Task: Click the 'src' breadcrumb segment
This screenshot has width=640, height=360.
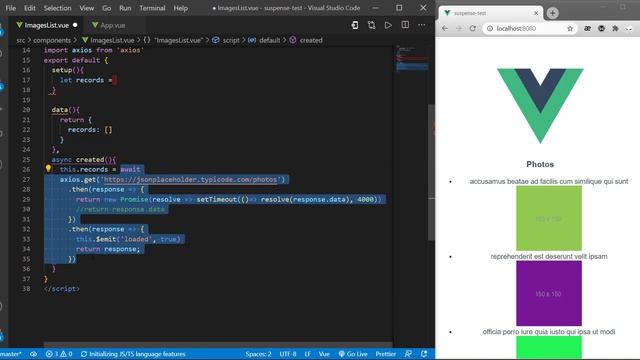Action: pyautogui.click(x=21, y=40)
